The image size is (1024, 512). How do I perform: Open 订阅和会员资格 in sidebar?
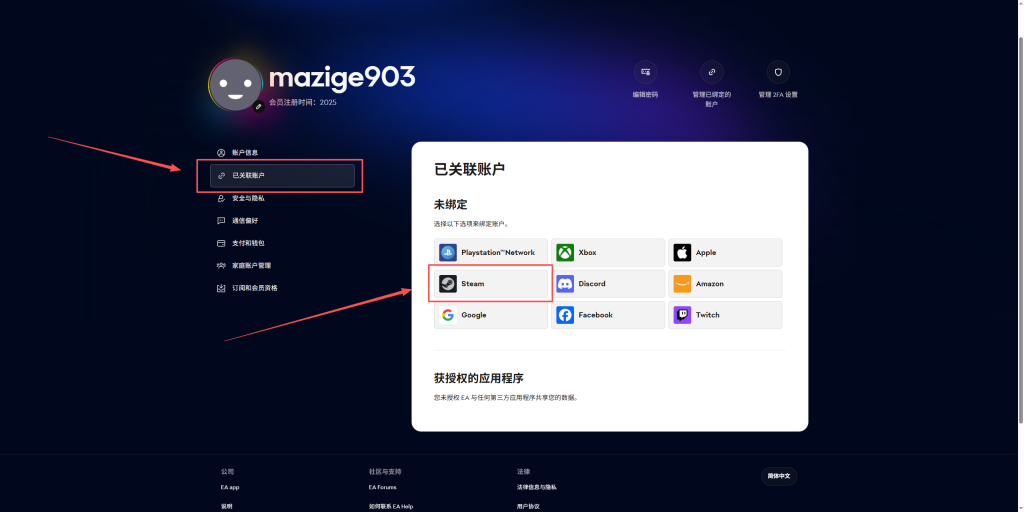[x=254, y=288]
